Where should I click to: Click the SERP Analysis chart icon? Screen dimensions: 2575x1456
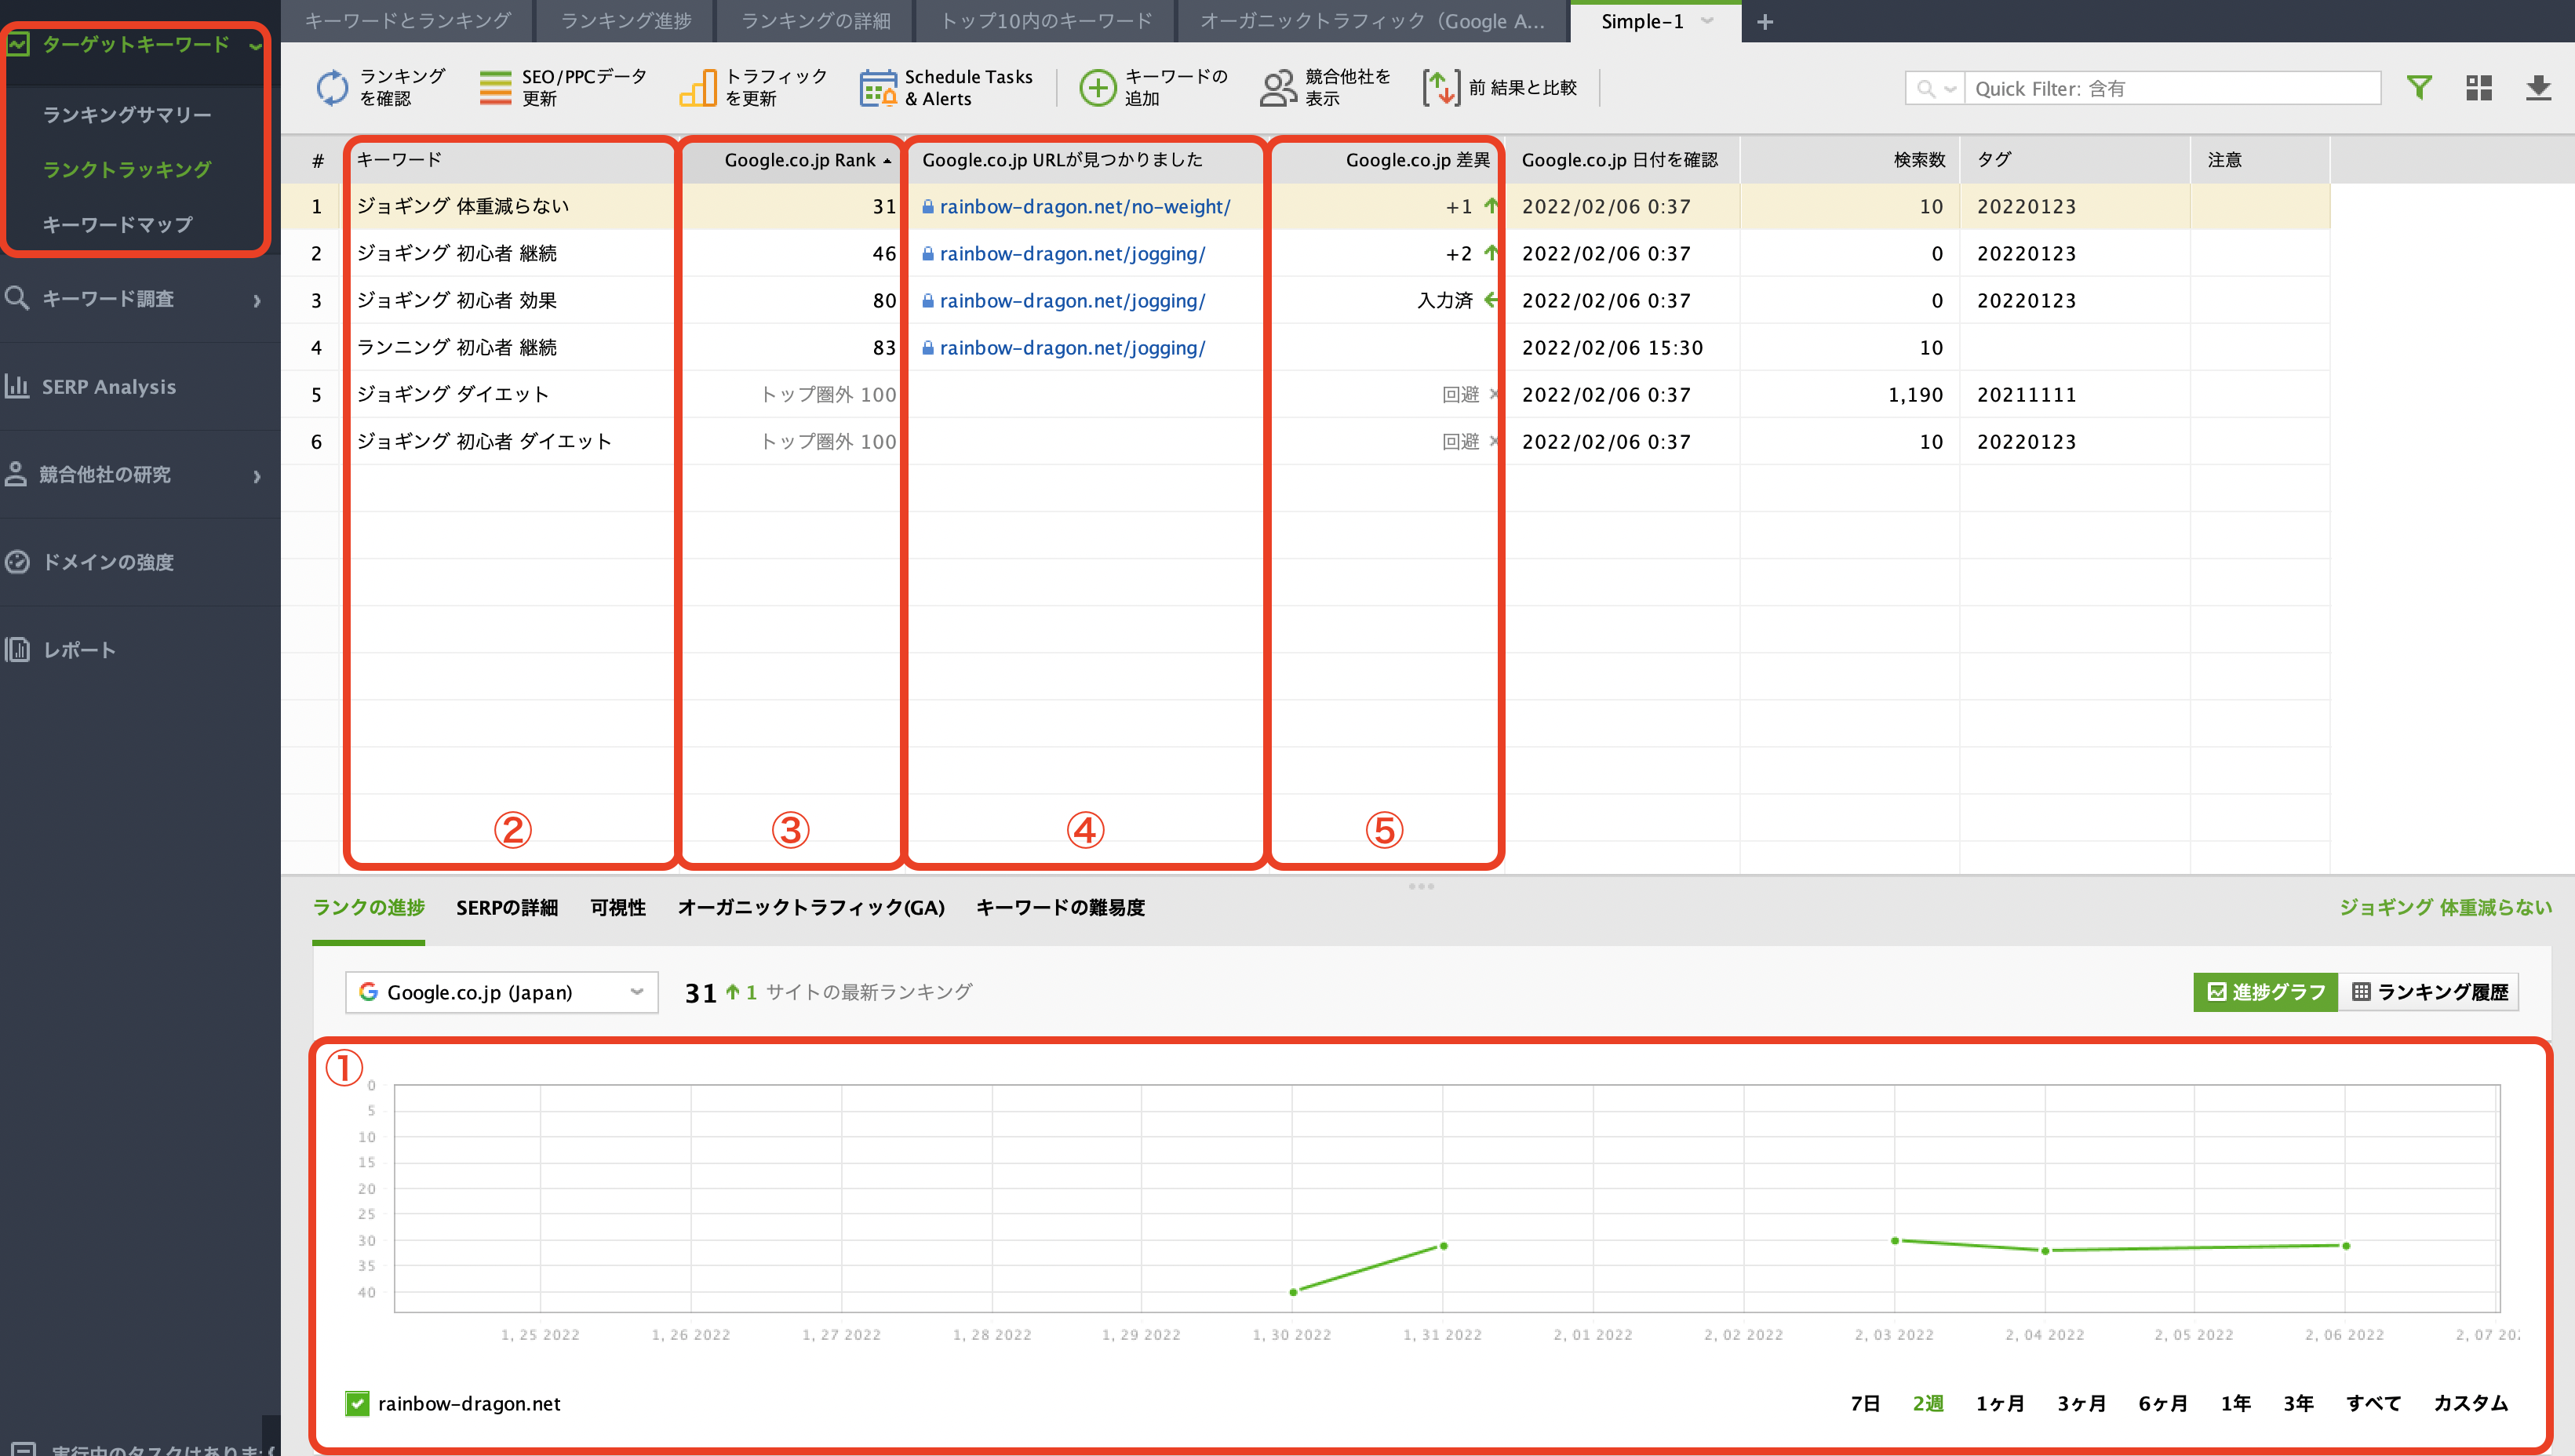[x=17, y=386]
